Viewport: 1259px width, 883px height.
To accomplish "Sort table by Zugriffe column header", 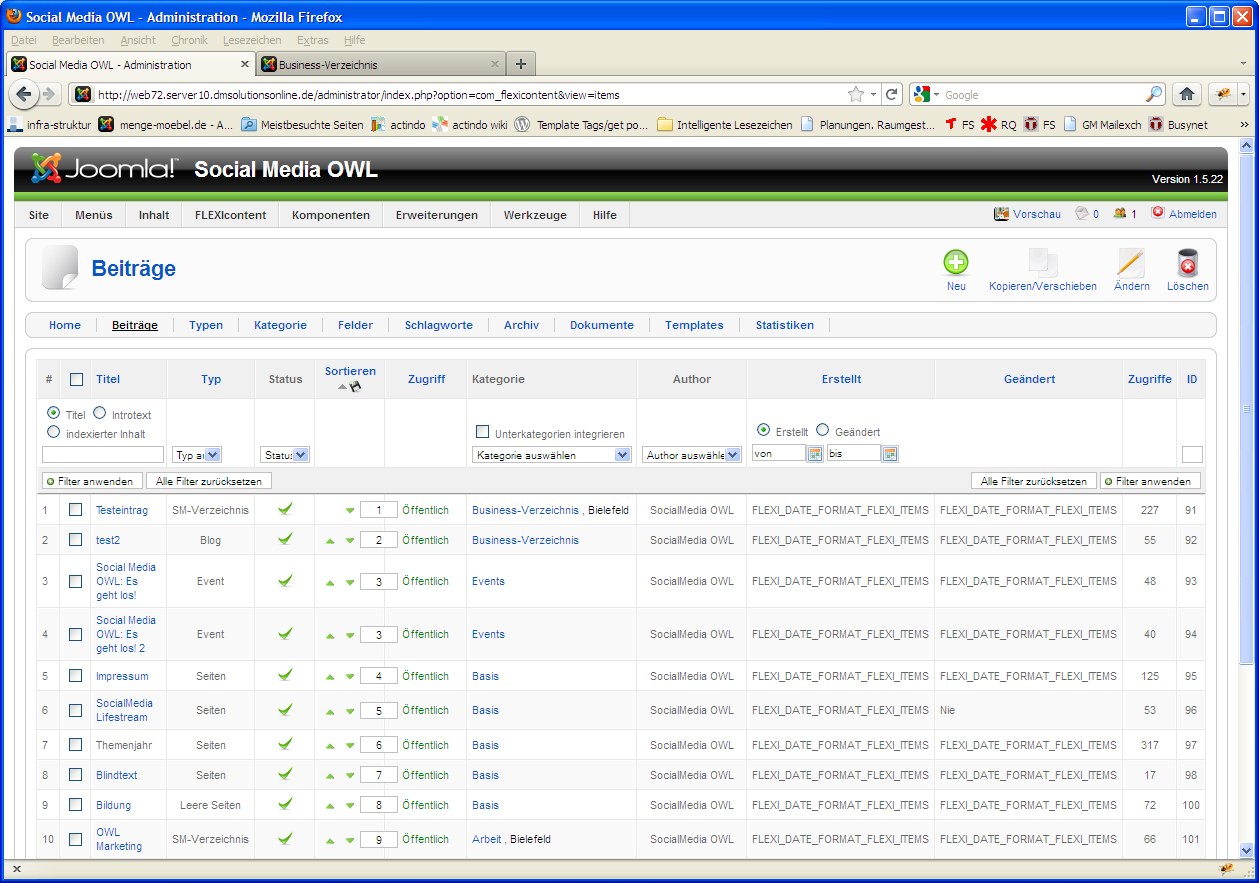I will [1150, 379].
